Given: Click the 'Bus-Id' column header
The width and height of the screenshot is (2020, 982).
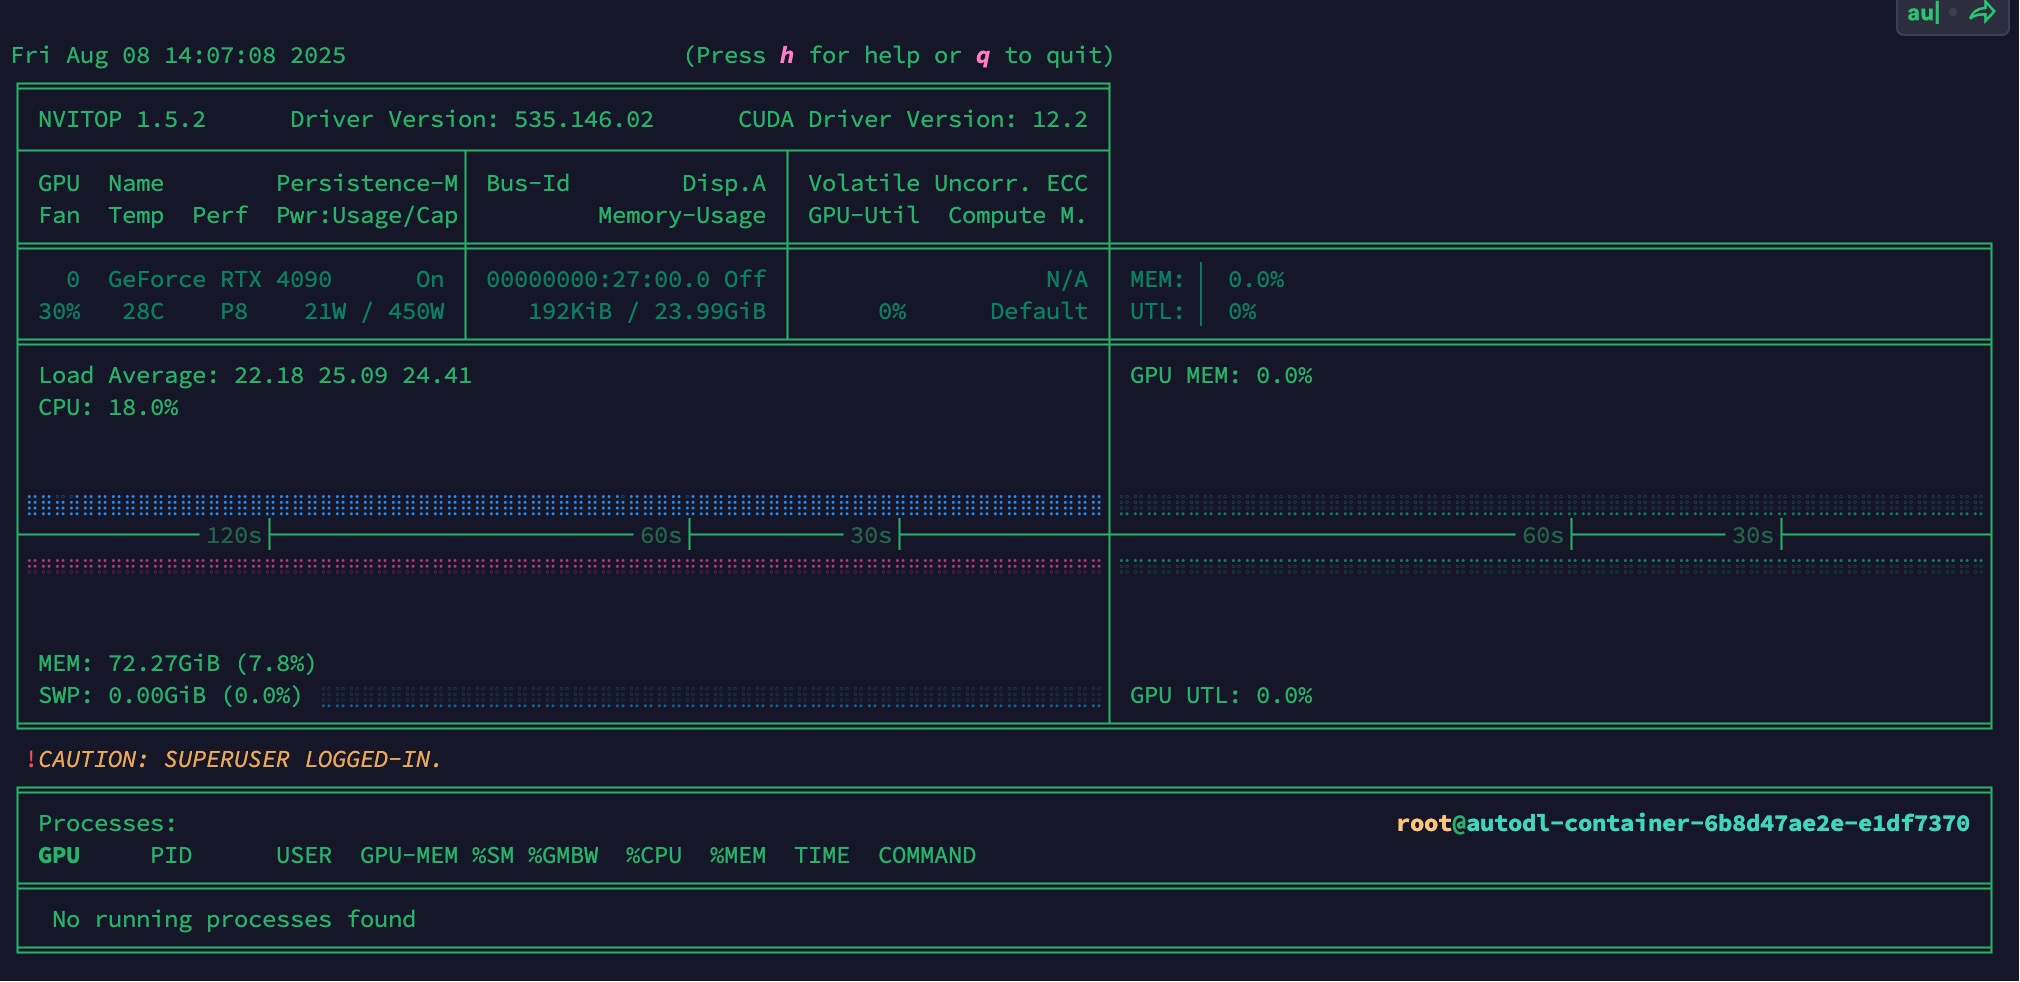Looking at the screenshot, I should click(528, 184).
